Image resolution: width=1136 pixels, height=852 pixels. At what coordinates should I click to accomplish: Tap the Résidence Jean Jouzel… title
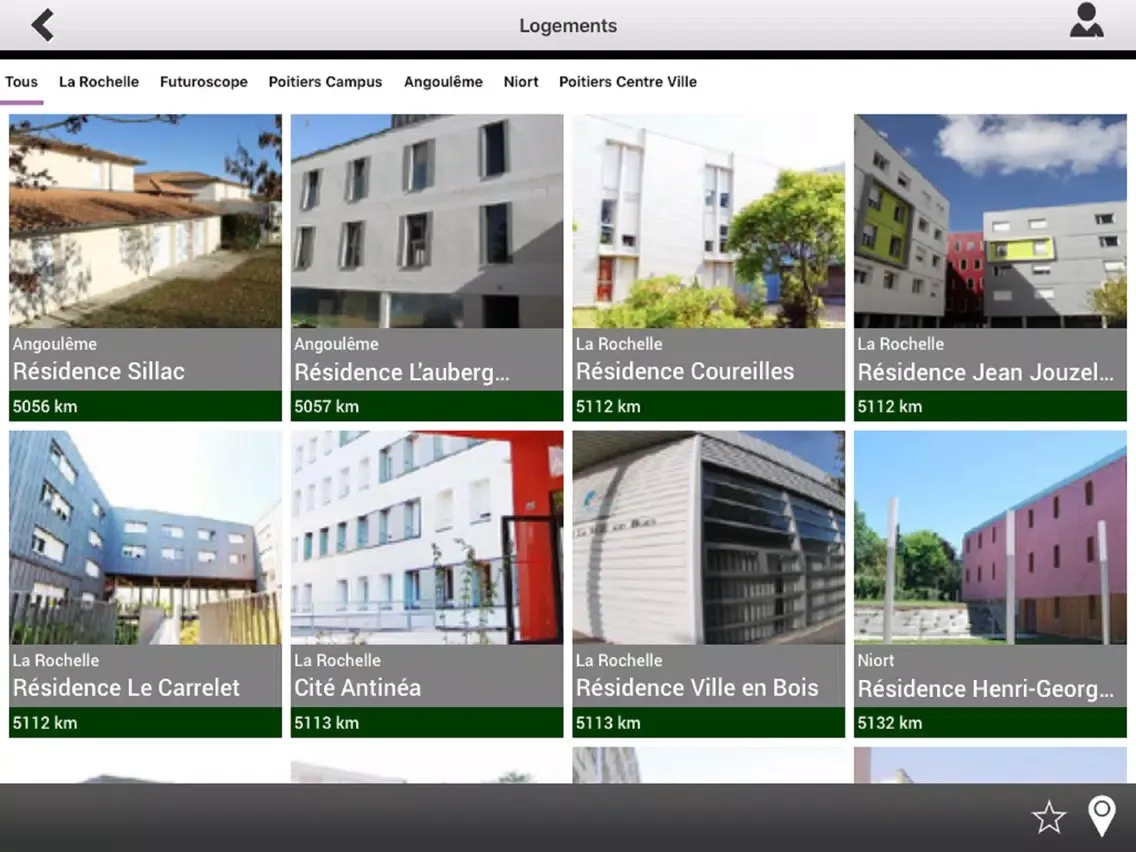(x=985, y=372)
